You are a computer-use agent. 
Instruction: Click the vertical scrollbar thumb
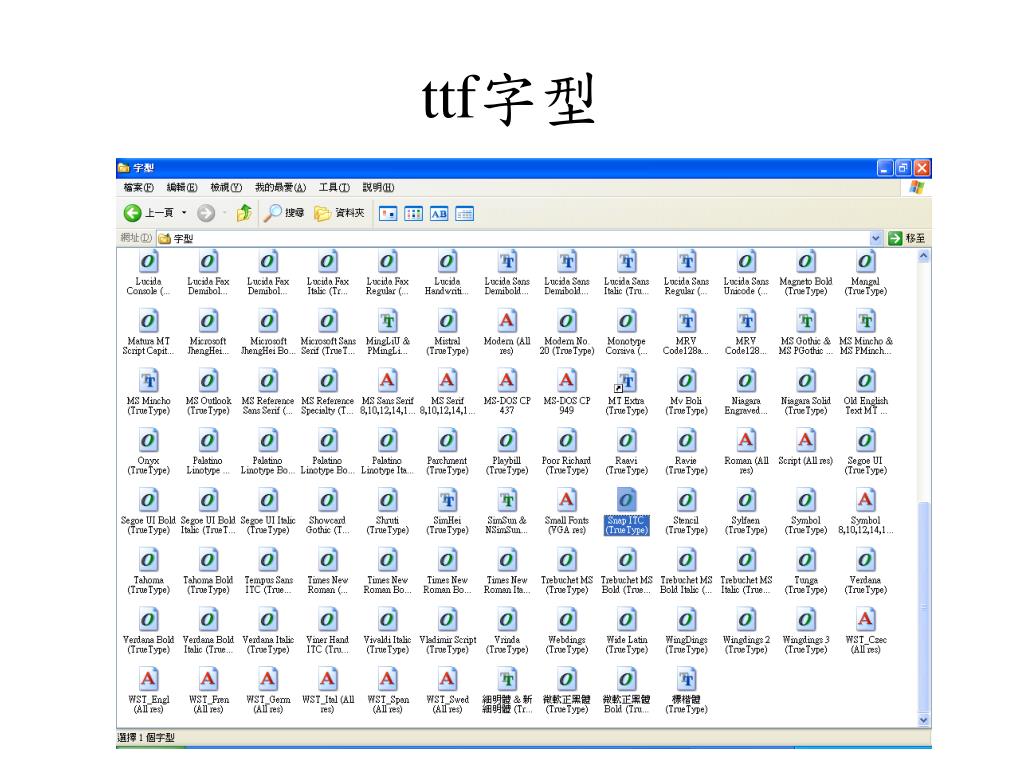(923, 607)
